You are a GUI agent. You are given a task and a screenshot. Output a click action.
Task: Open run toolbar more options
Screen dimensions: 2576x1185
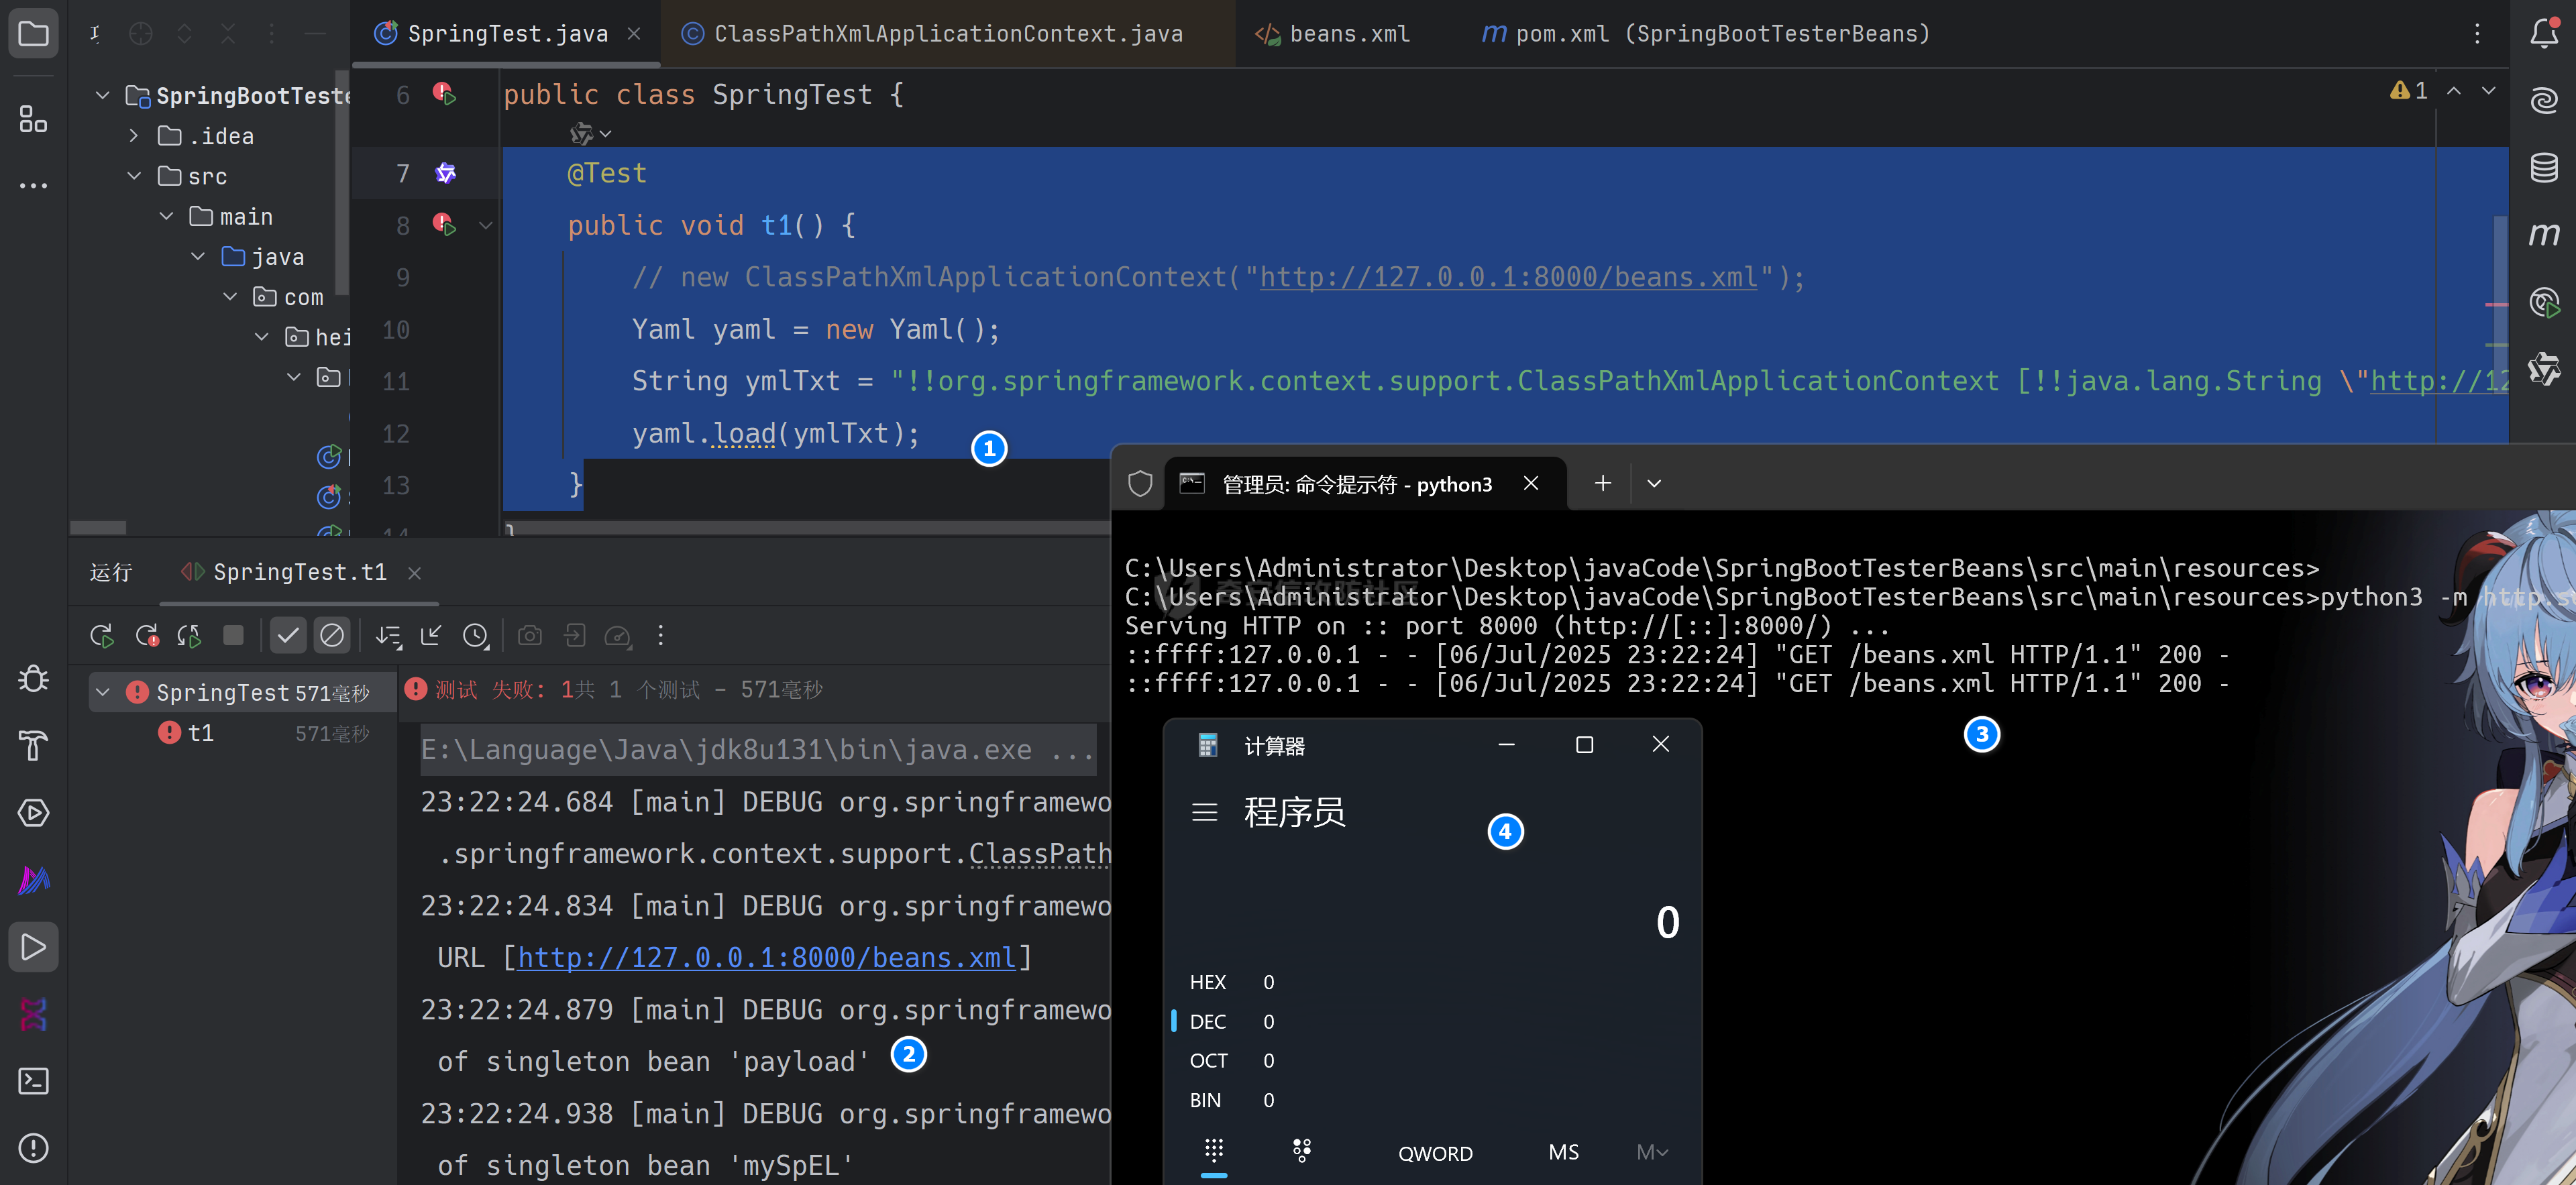[x=660, y=636]
